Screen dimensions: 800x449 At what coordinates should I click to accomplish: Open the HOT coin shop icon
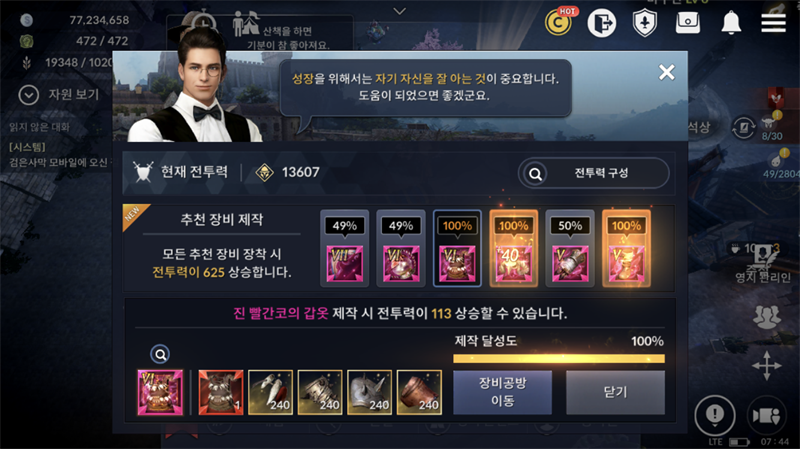pyautogui.click(x=560, y=21)
